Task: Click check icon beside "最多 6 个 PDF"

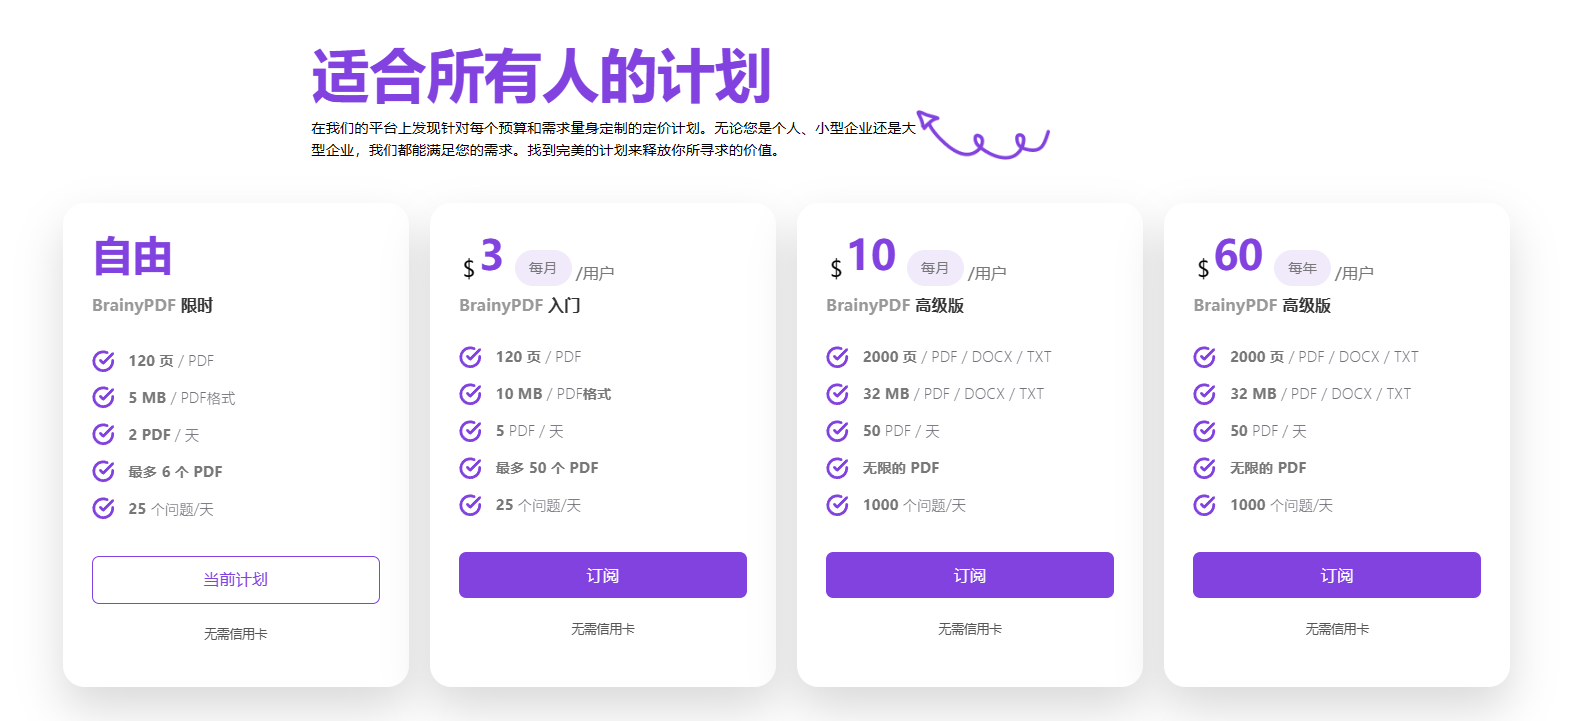Action: click(104, 472)
